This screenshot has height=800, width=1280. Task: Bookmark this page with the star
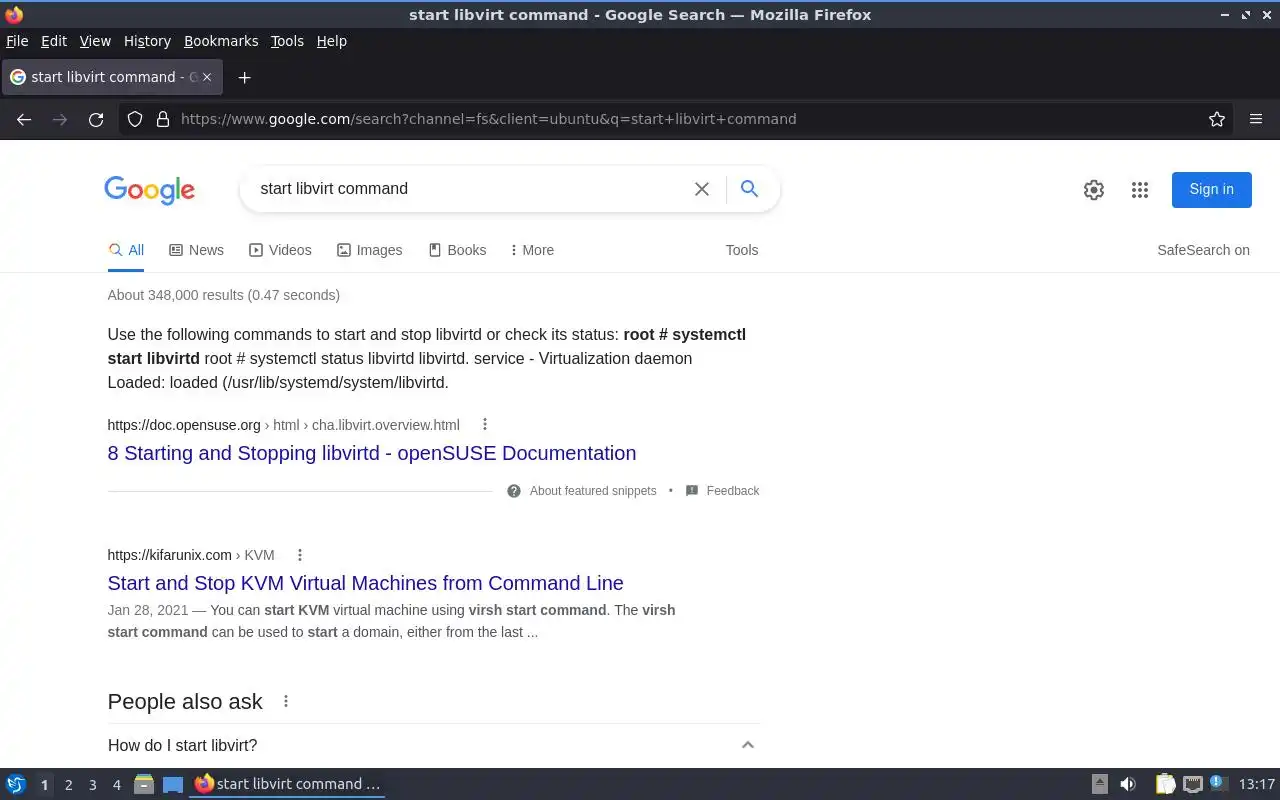click(x=1217, y=119)
